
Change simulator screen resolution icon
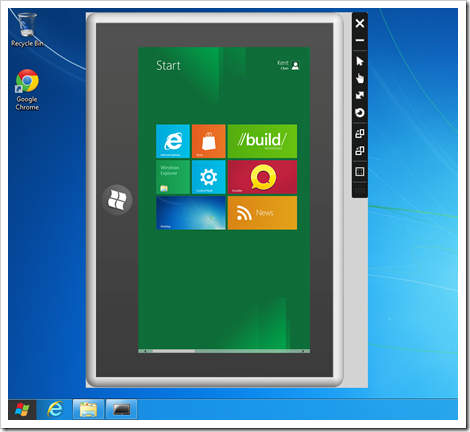360,172
